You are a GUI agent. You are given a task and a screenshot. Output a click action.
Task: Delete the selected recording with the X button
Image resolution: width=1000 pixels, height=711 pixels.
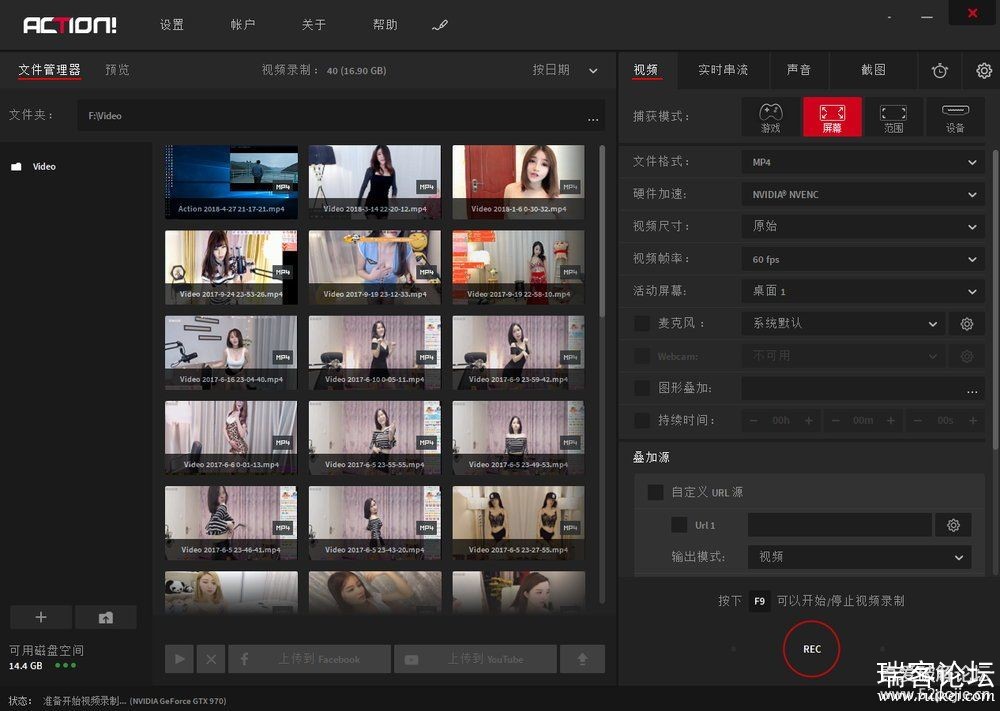pyautogui.click(x=211, y=659)
